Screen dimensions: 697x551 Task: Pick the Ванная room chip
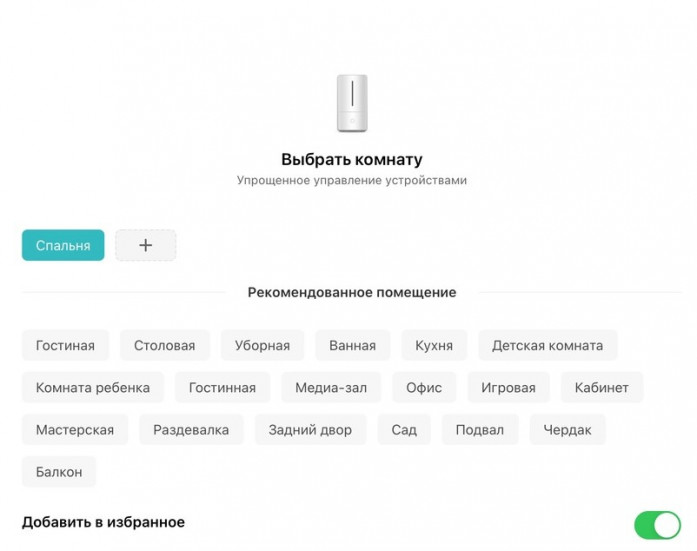[352, 346]
